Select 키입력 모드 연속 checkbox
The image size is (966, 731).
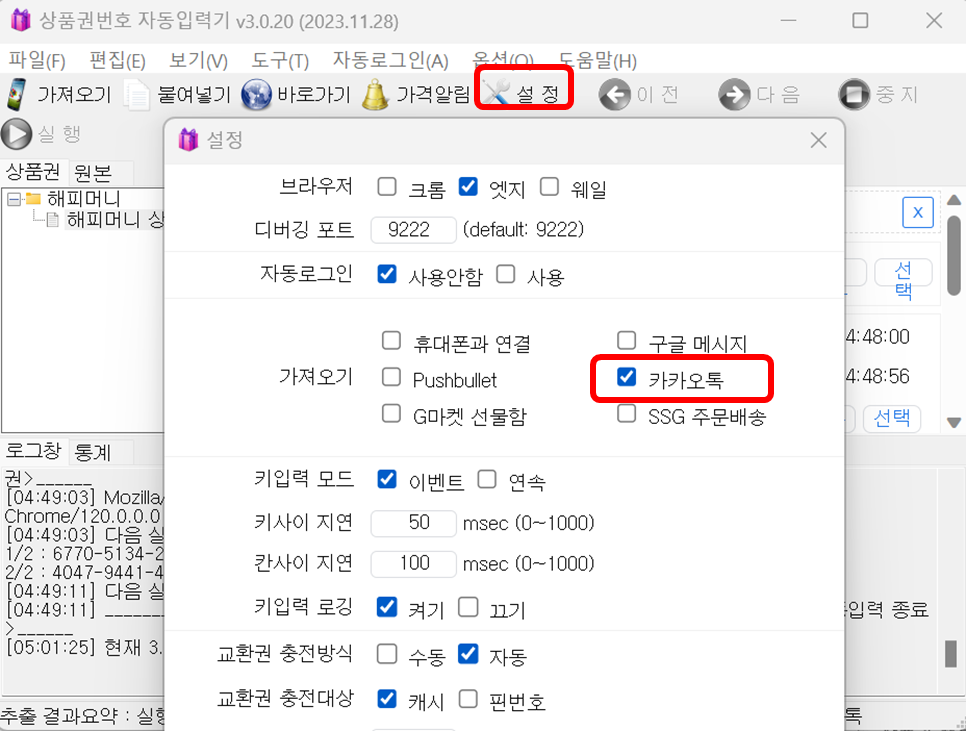pyautogui.click(x=487, y=479)
